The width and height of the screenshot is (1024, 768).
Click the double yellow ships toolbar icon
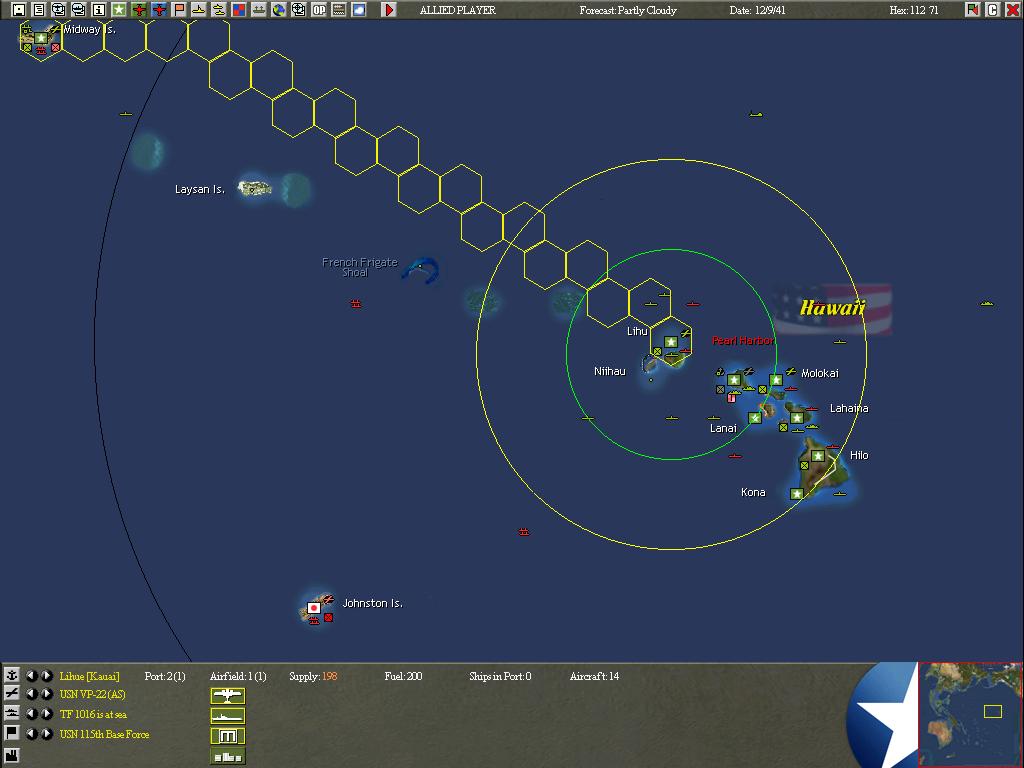219,10
